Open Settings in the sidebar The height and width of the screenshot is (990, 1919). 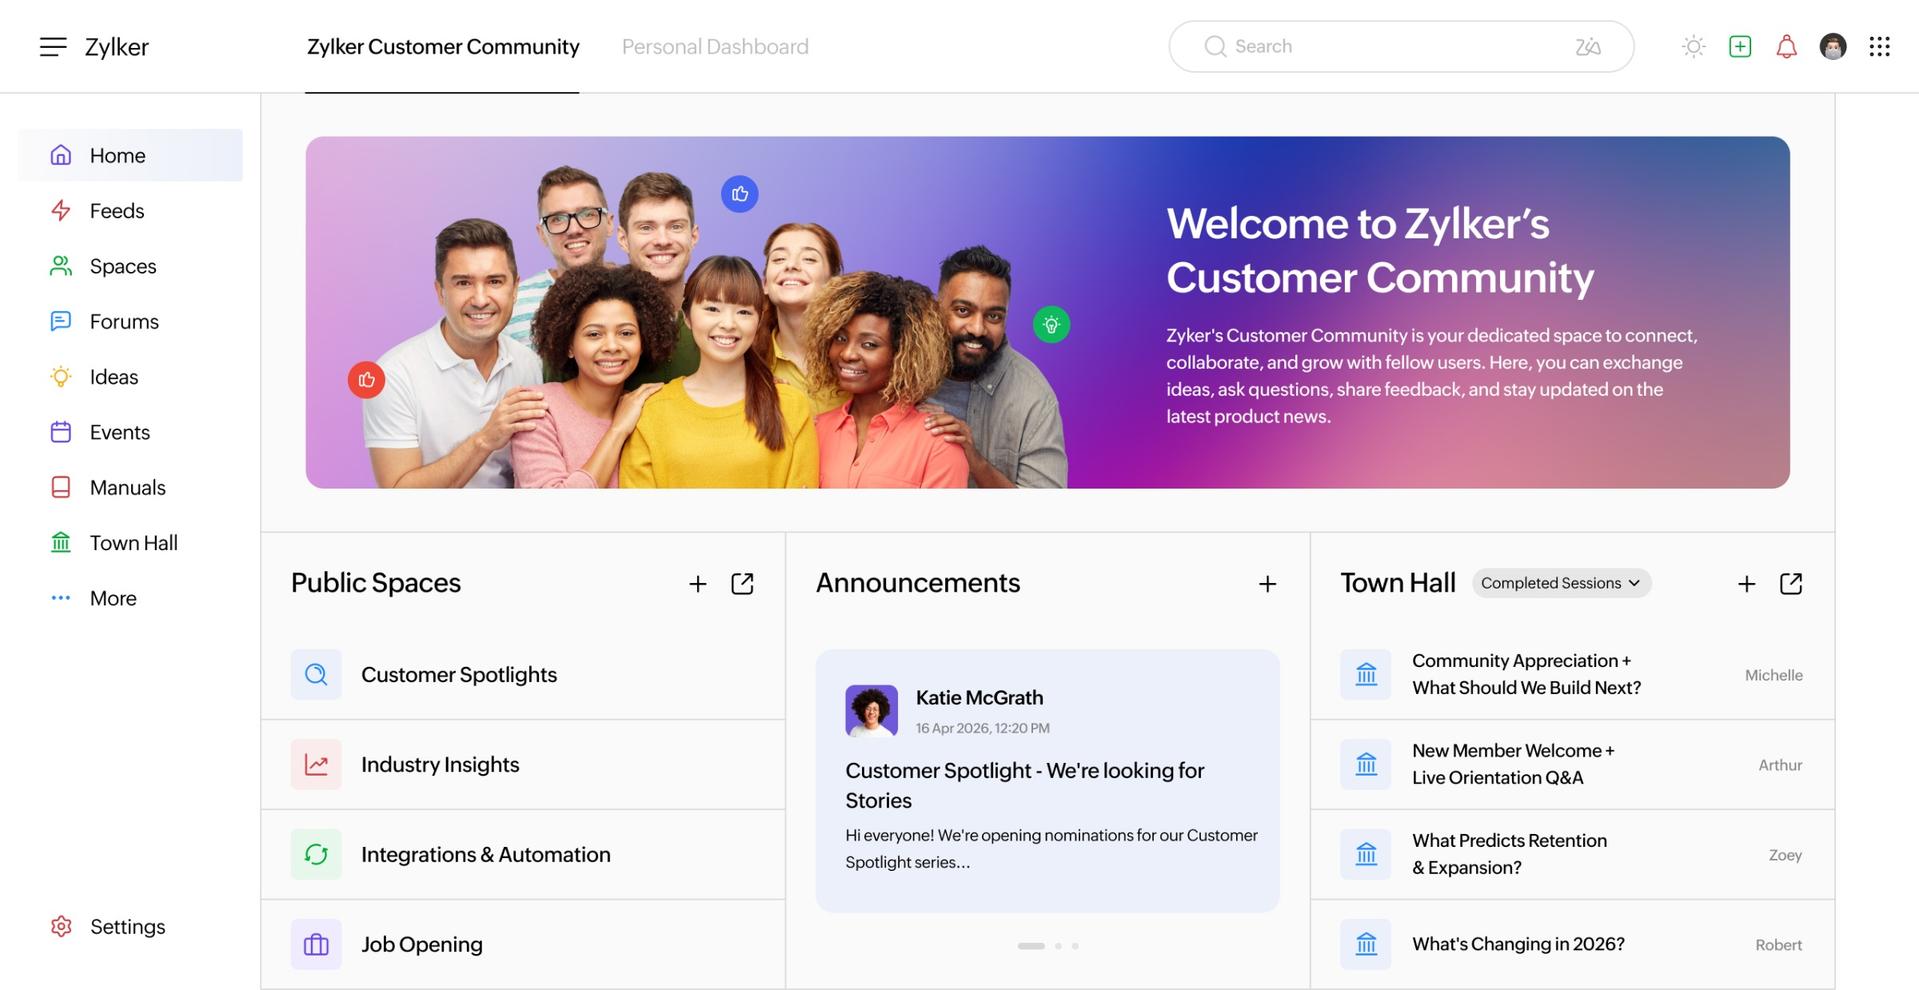pyautogui.click(x=130, y=926)
